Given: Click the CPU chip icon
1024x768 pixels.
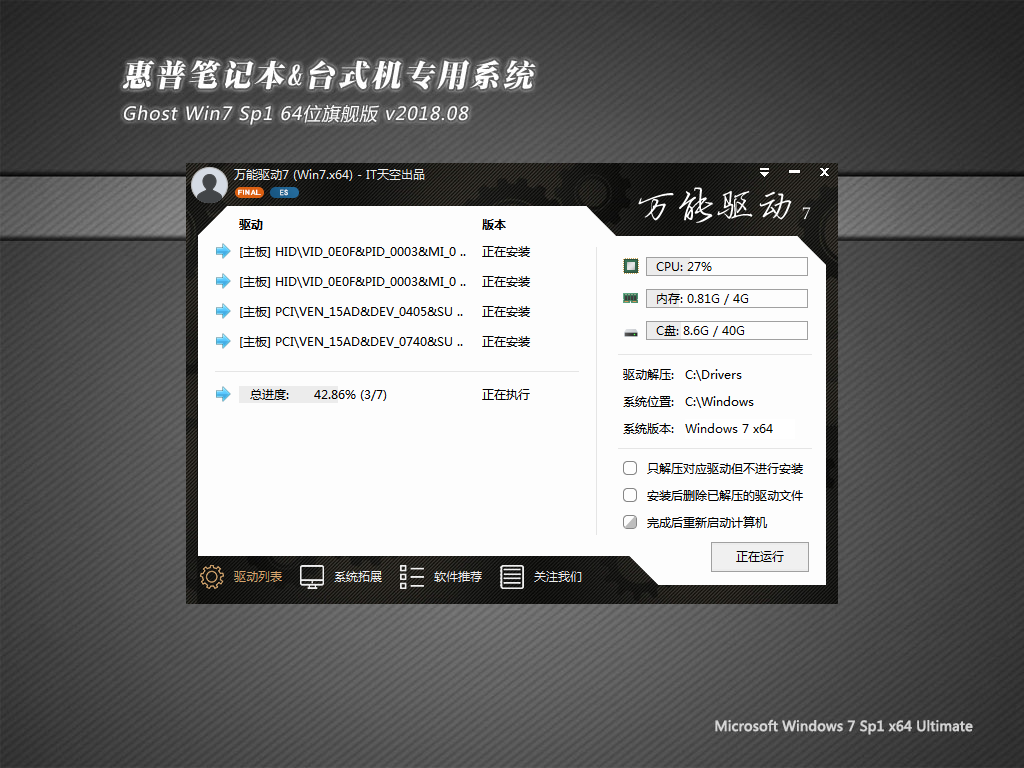Looking at the screenshot, I should (631, 266).
